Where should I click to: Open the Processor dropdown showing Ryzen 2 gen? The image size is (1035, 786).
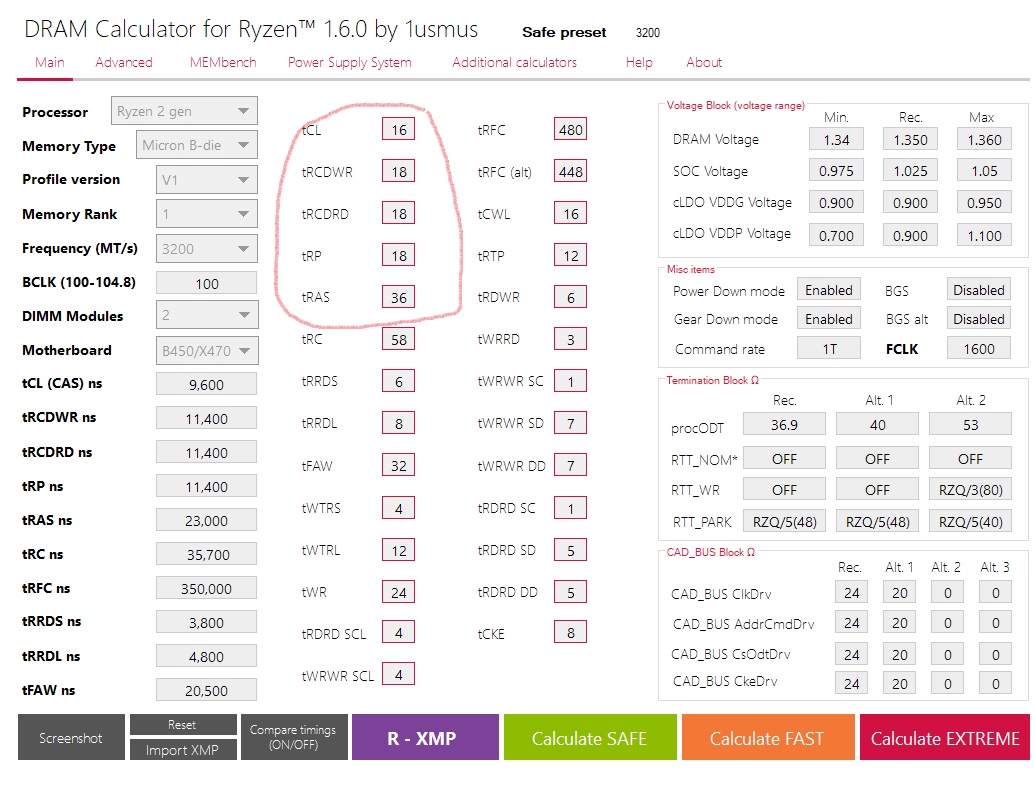point(184,111)
